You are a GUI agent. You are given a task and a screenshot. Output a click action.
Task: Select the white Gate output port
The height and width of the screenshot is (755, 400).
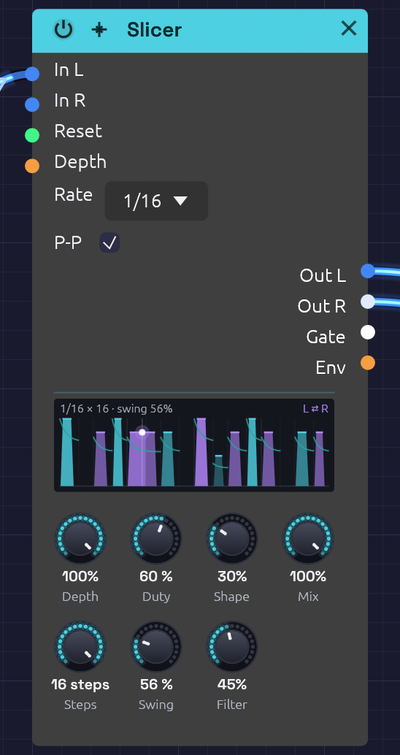368,332
